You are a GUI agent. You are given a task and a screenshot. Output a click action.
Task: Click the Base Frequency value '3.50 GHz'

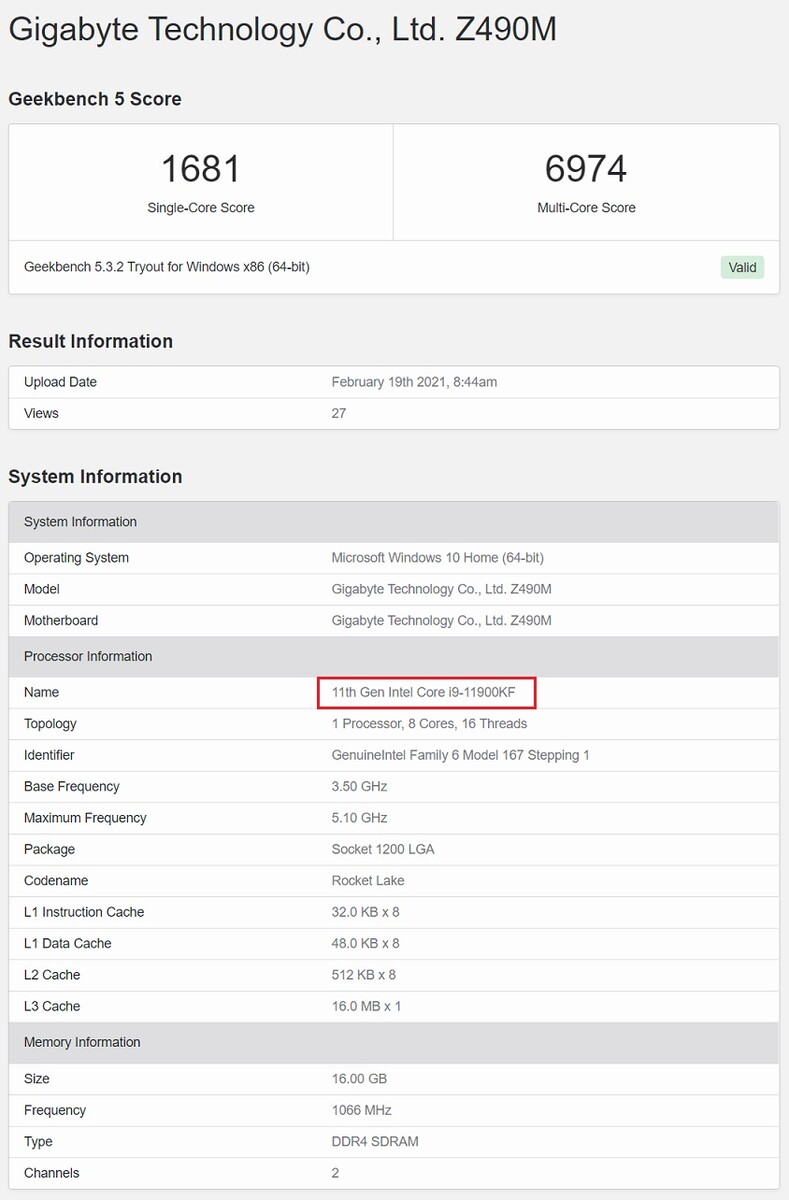tap(359, 786)
